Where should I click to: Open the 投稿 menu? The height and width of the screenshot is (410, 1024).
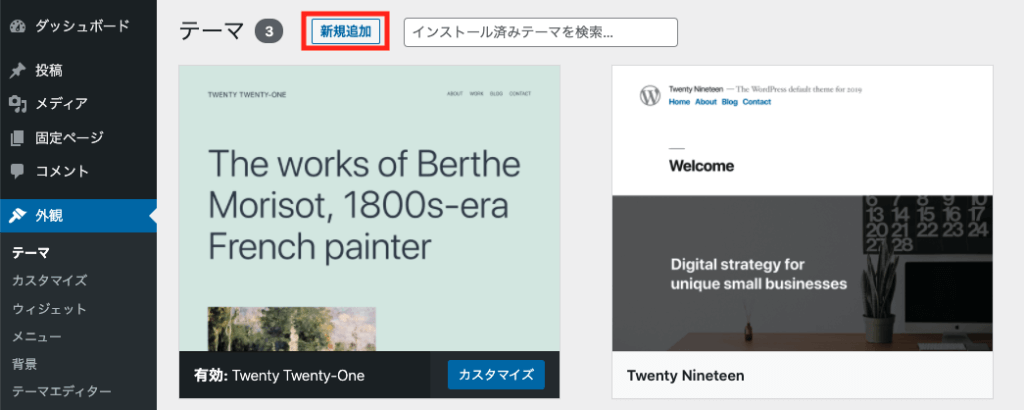click(49, 70)
